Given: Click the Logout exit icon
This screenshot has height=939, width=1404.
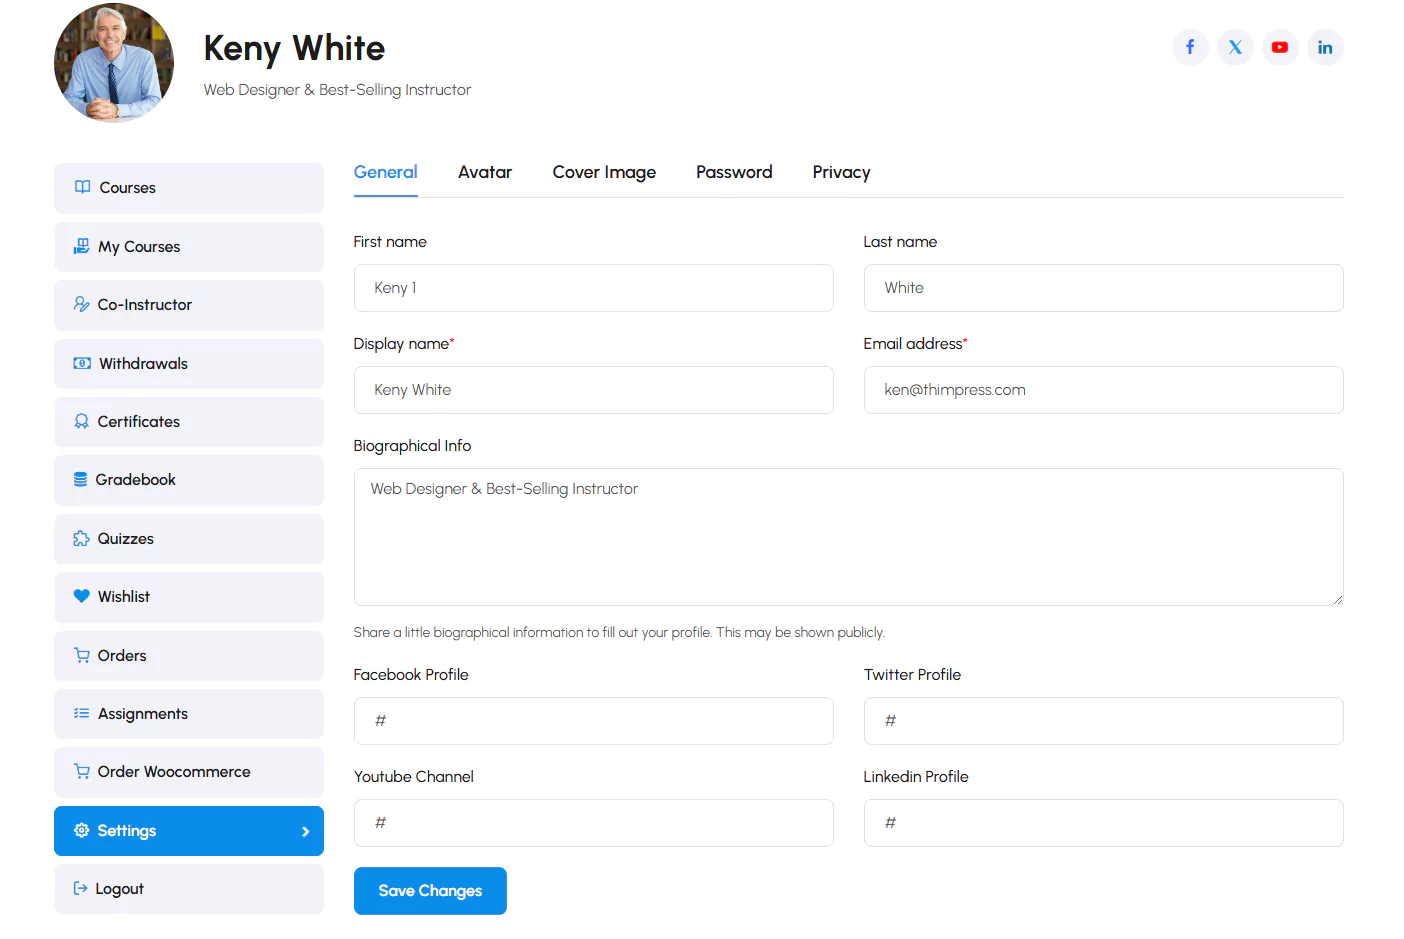Looking at the screenshot, I should click(x=80, y=889).
